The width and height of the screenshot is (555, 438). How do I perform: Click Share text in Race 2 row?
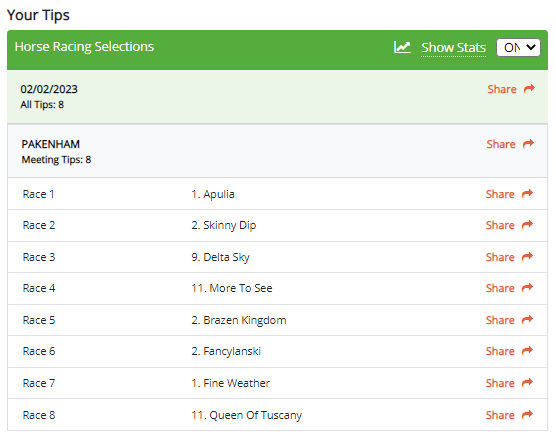(x=500, y=225)
